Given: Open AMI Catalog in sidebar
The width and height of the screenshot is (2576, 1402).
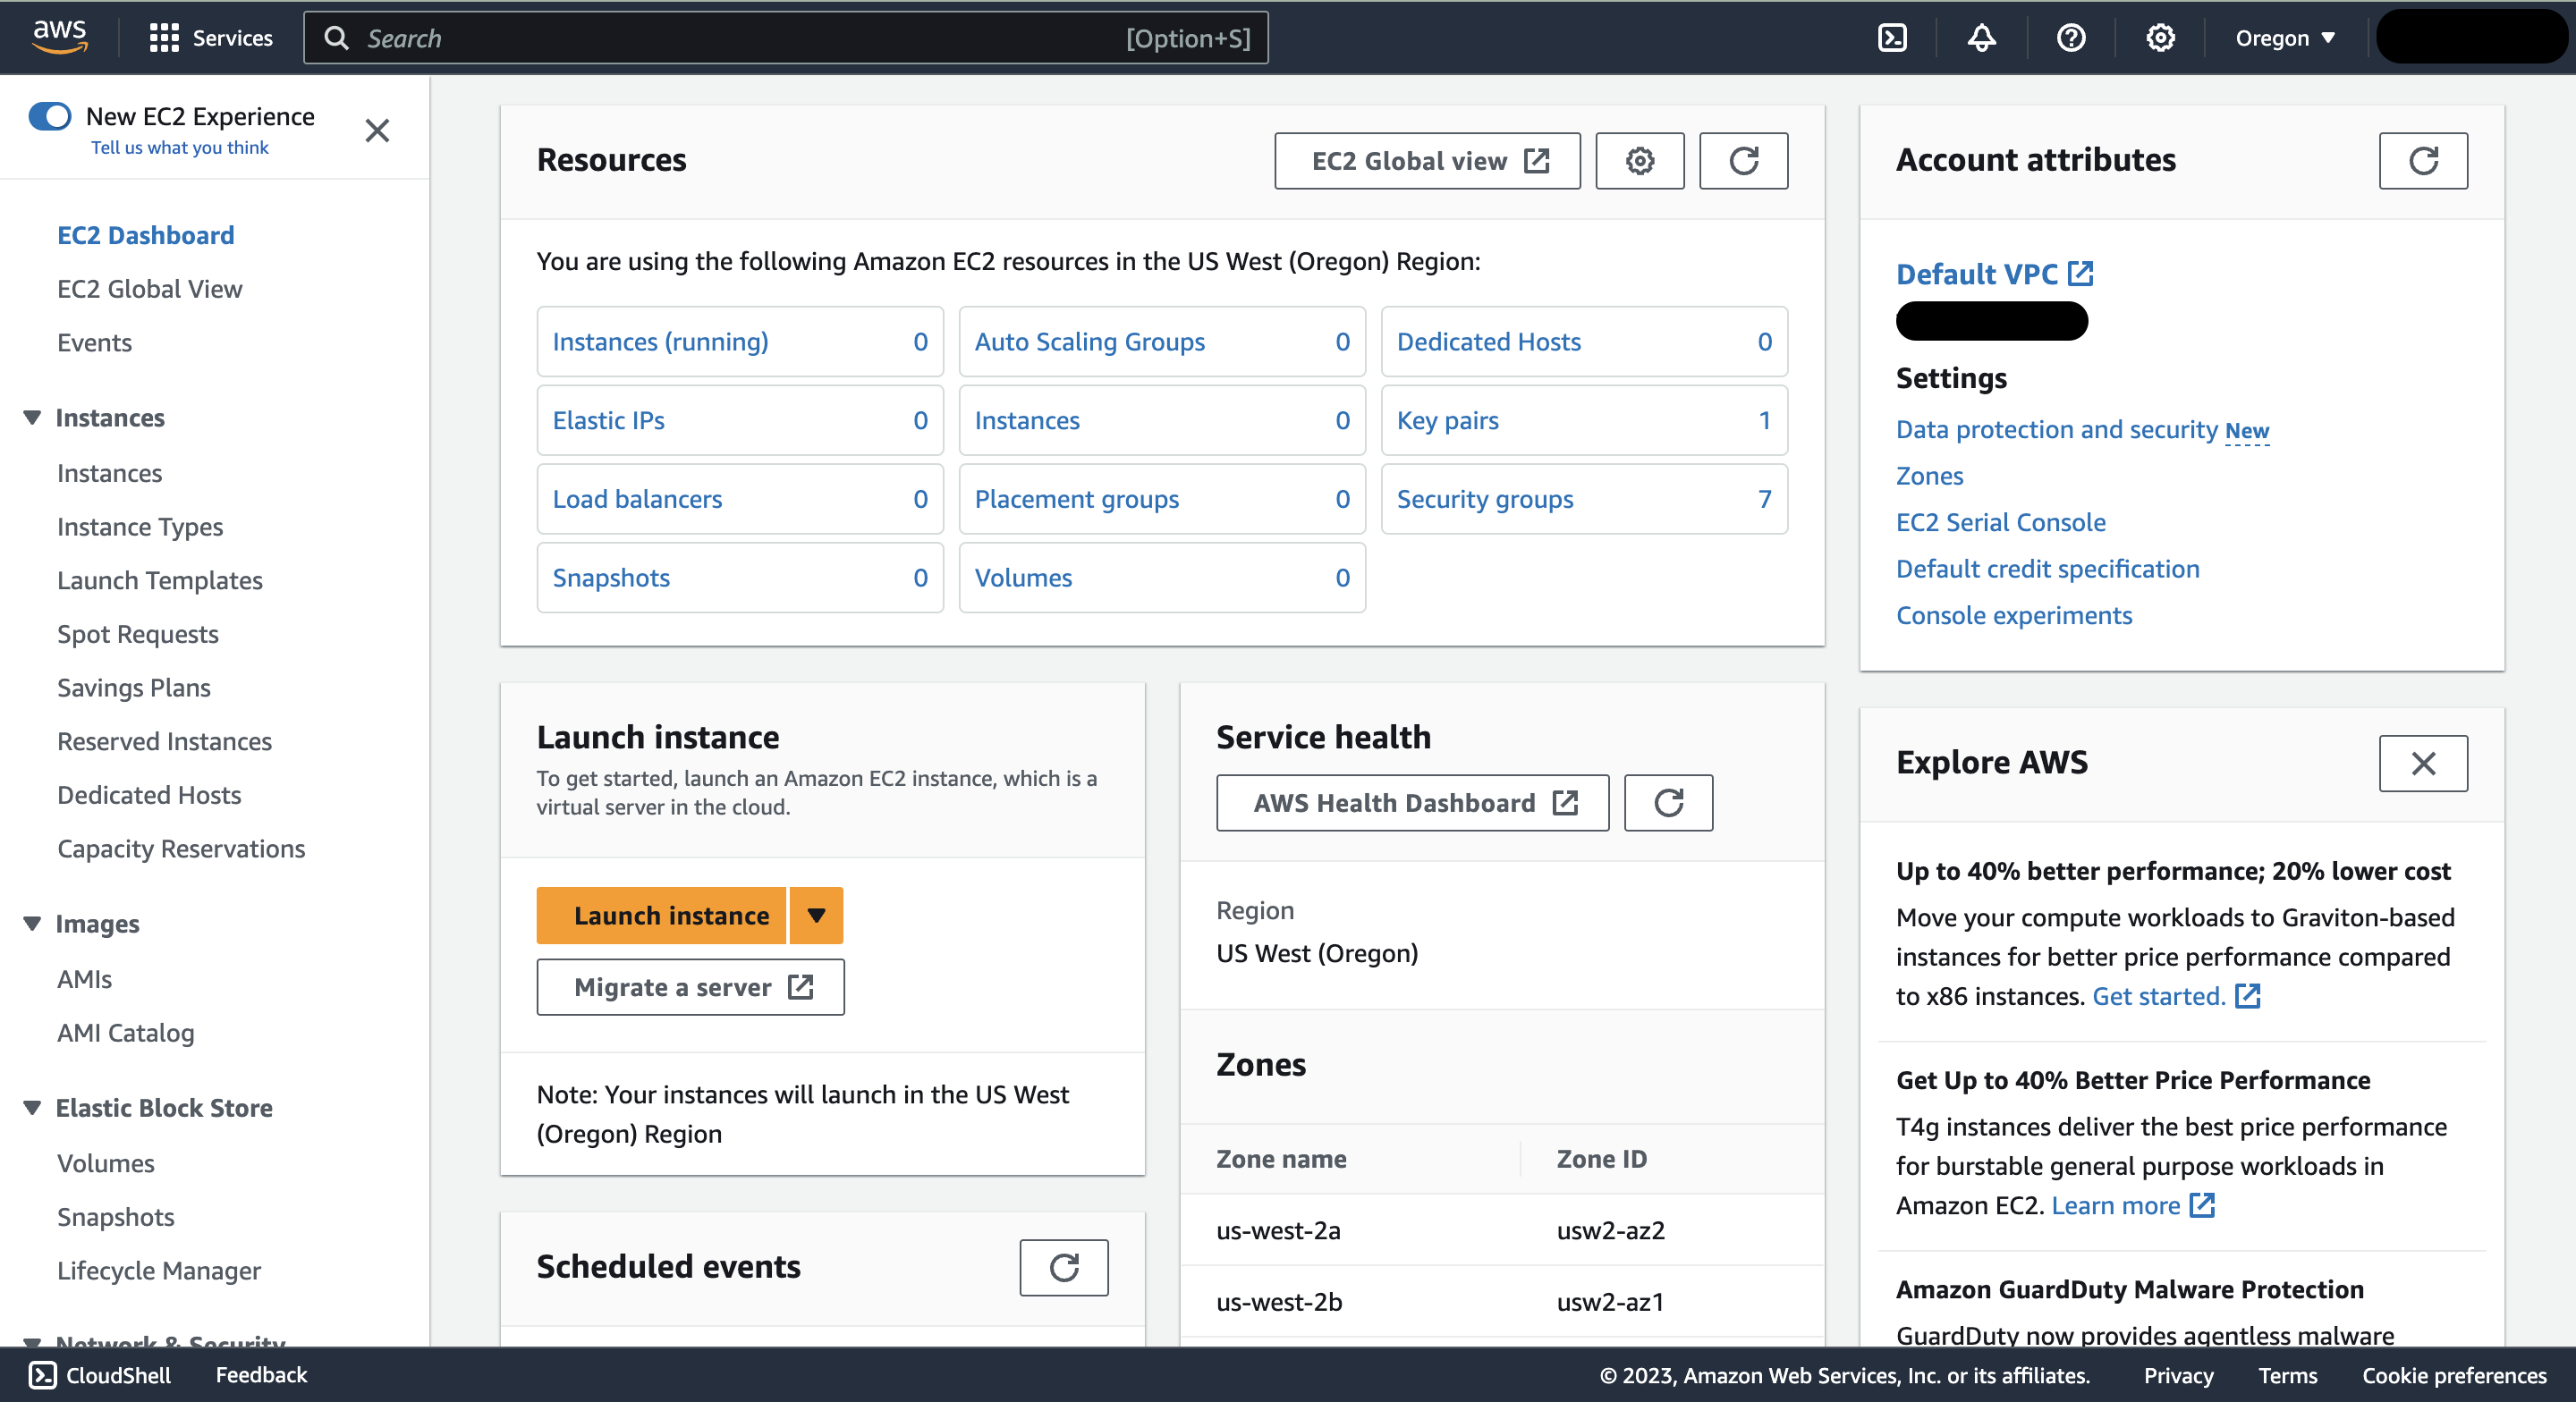Looking at the screenshot, I should click(126, 1033).
